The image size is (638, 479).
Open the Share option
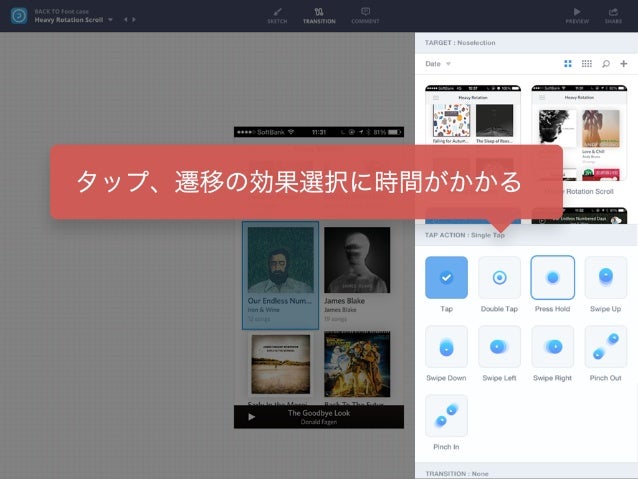click(613, 16)
